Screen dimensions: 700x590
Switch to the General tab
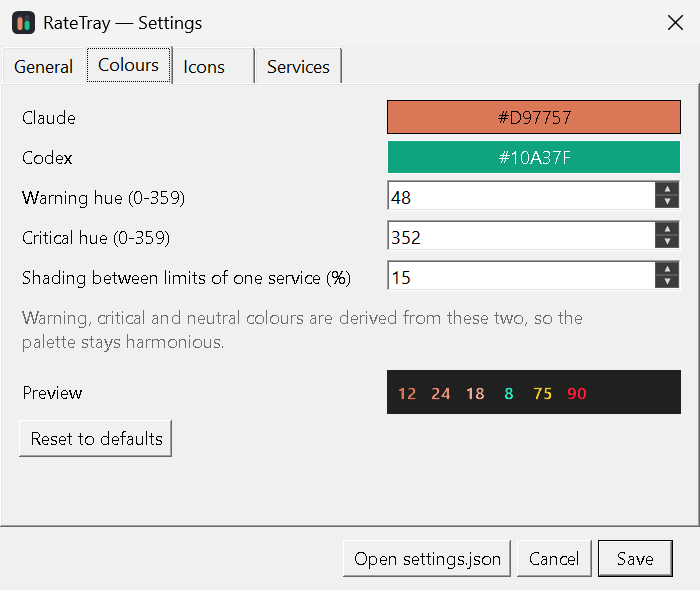pyautogui.click(x=43, y=67)
